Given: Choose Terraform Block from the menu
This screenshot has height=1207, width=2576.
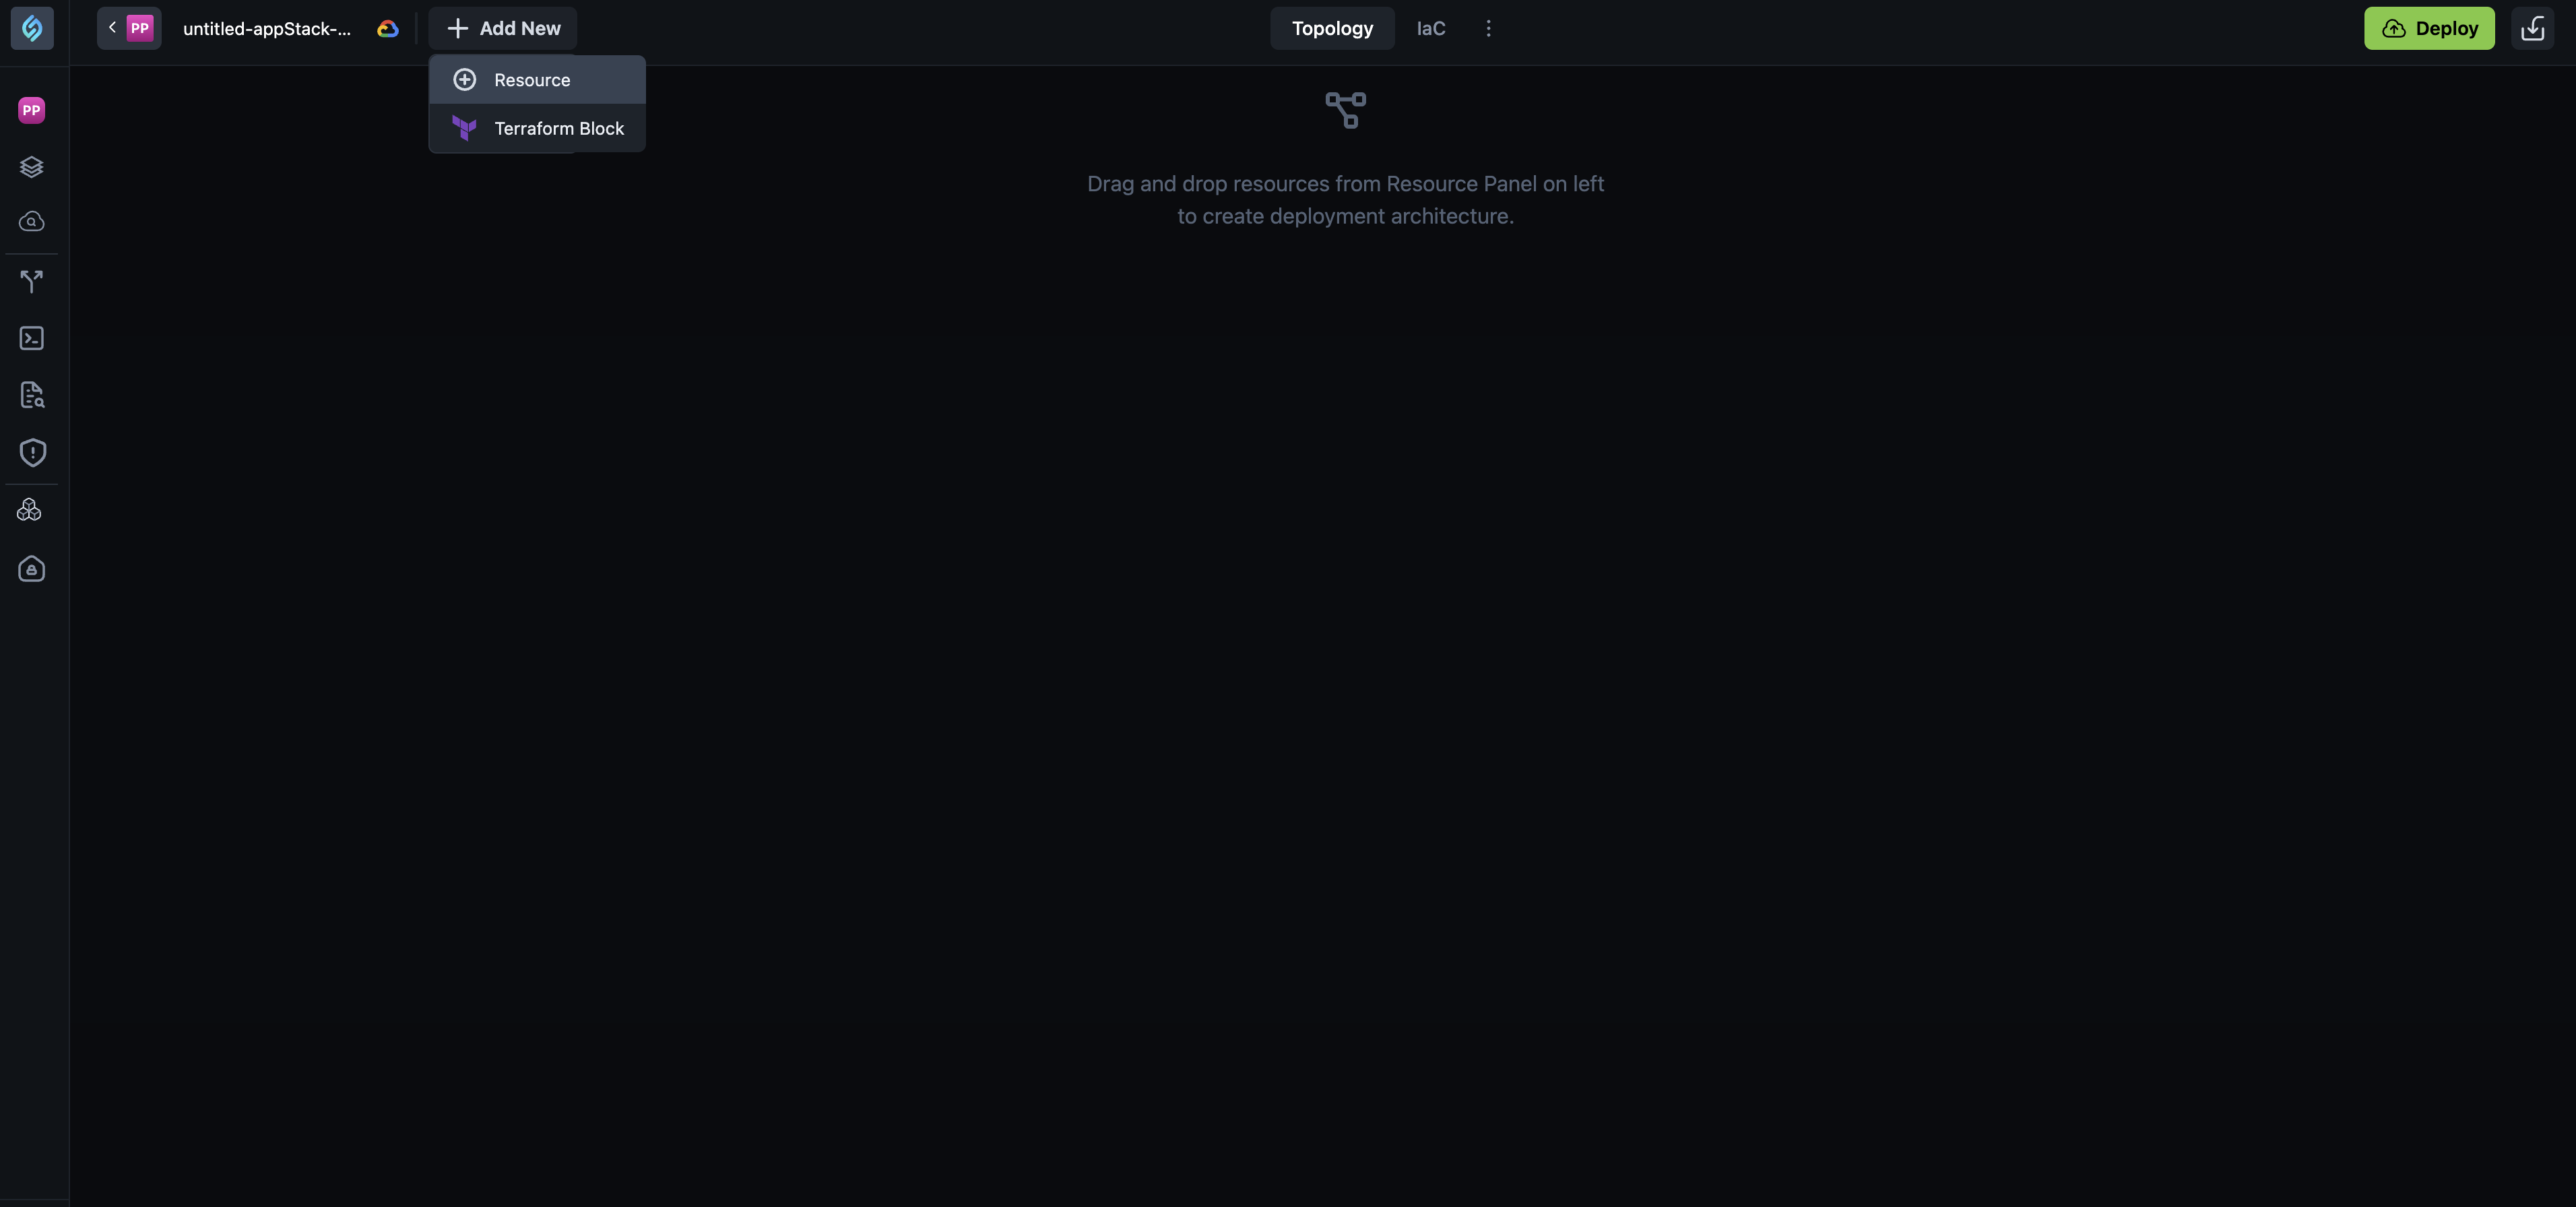Looking at the screenshot, I should [x=558, y=128].
